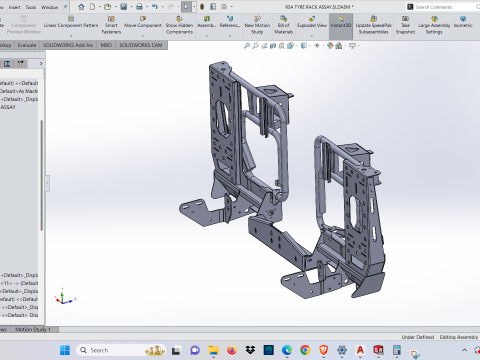Click Zoom to Area icon
Screen dimensions: 480x360
[x=256, y=46]
